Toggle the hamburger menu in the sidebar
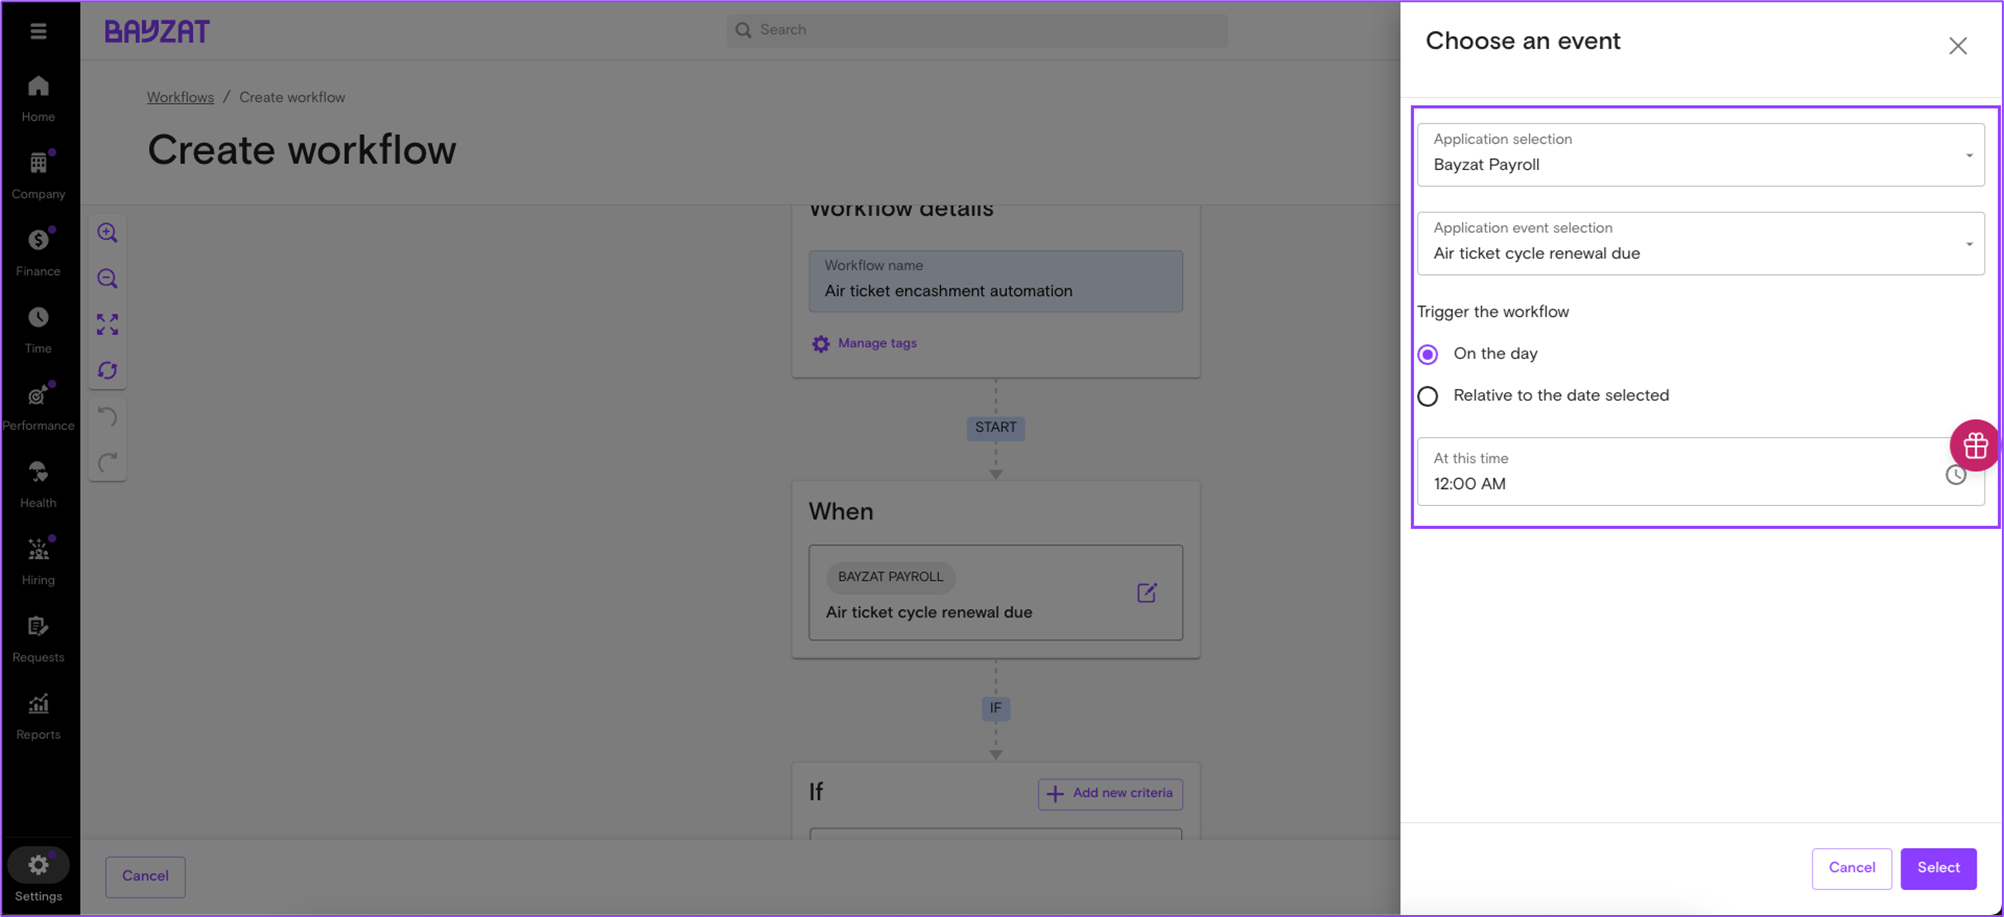The width and height of the screenshot is (2004, 917). 38,31
